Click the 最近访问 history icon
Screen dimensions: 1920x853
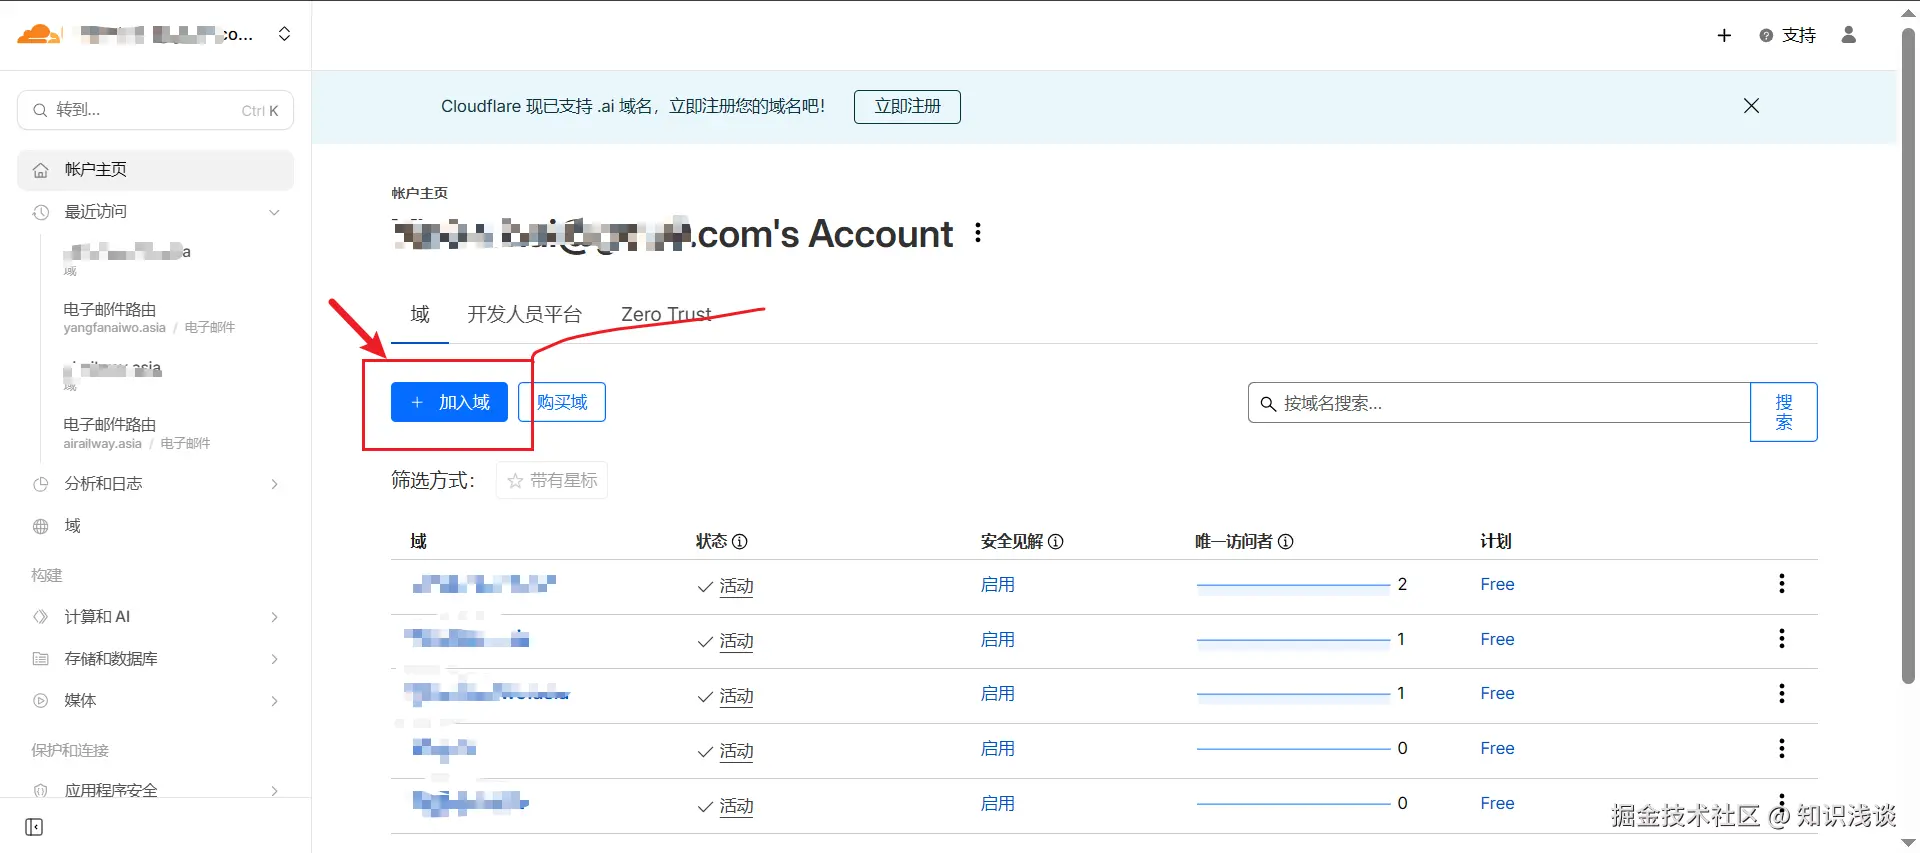[x=41, y=212]
